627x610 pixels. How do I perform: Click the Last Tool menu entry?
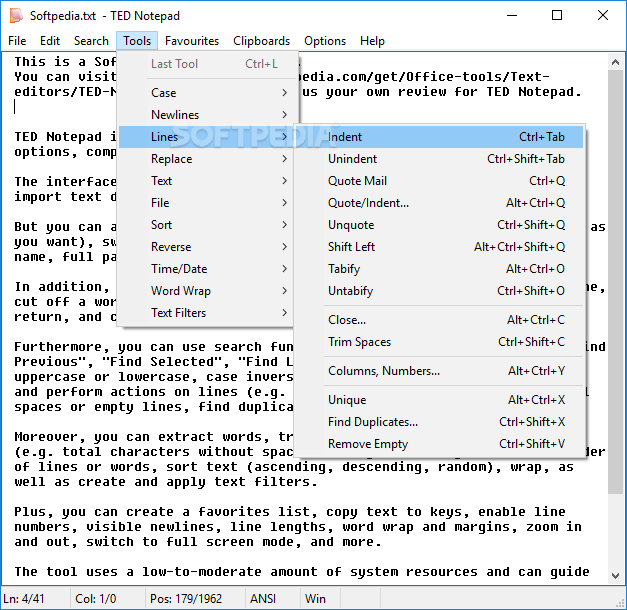[208, 64]
